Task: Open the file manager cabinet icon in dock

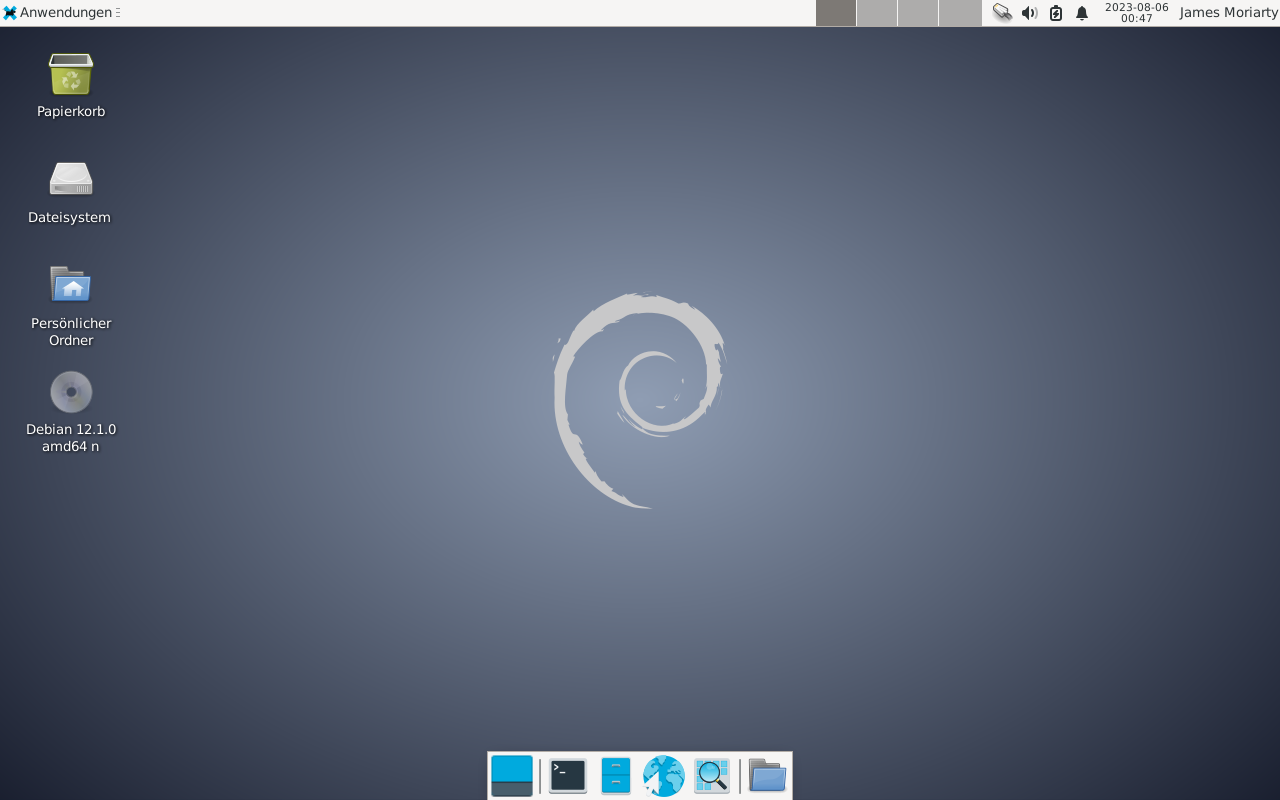Action: pos(616,776)
